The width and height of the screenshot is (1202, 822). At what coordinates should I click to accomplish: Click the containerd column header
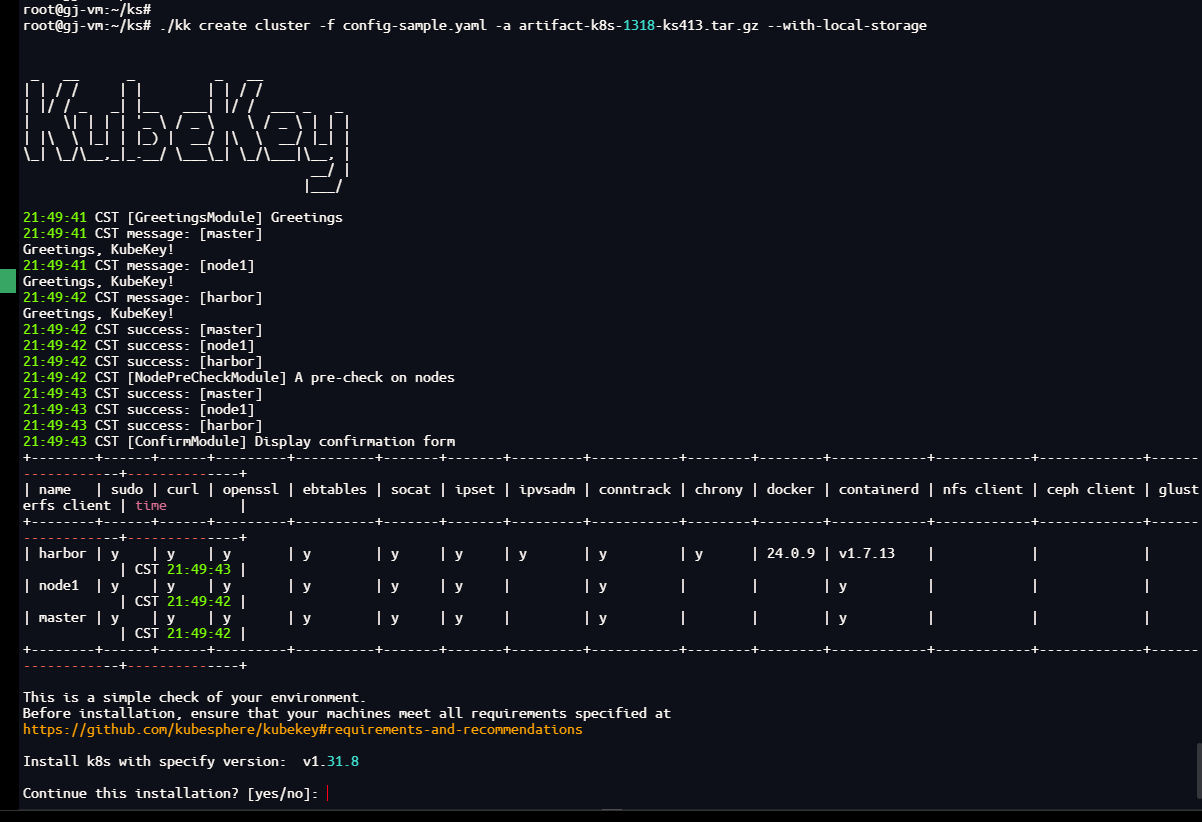pyautogui.click(x=875, y=490)
